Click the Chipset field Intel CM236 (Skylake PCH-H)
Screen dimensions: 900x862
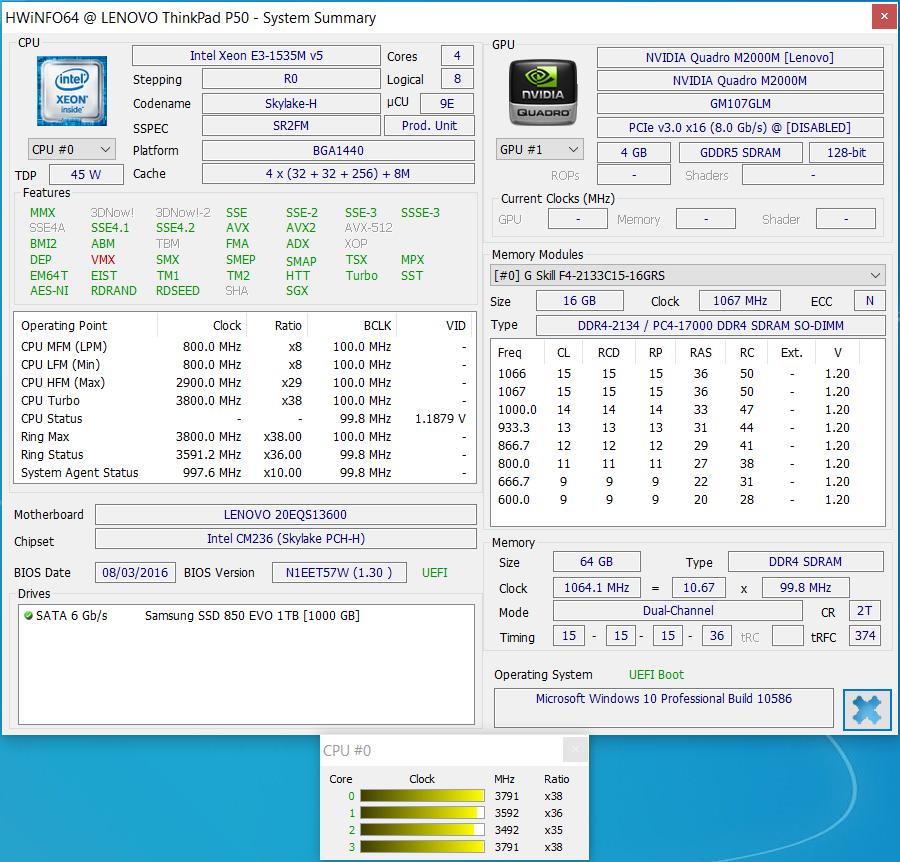pyautogui.click(x=285, y=538)
